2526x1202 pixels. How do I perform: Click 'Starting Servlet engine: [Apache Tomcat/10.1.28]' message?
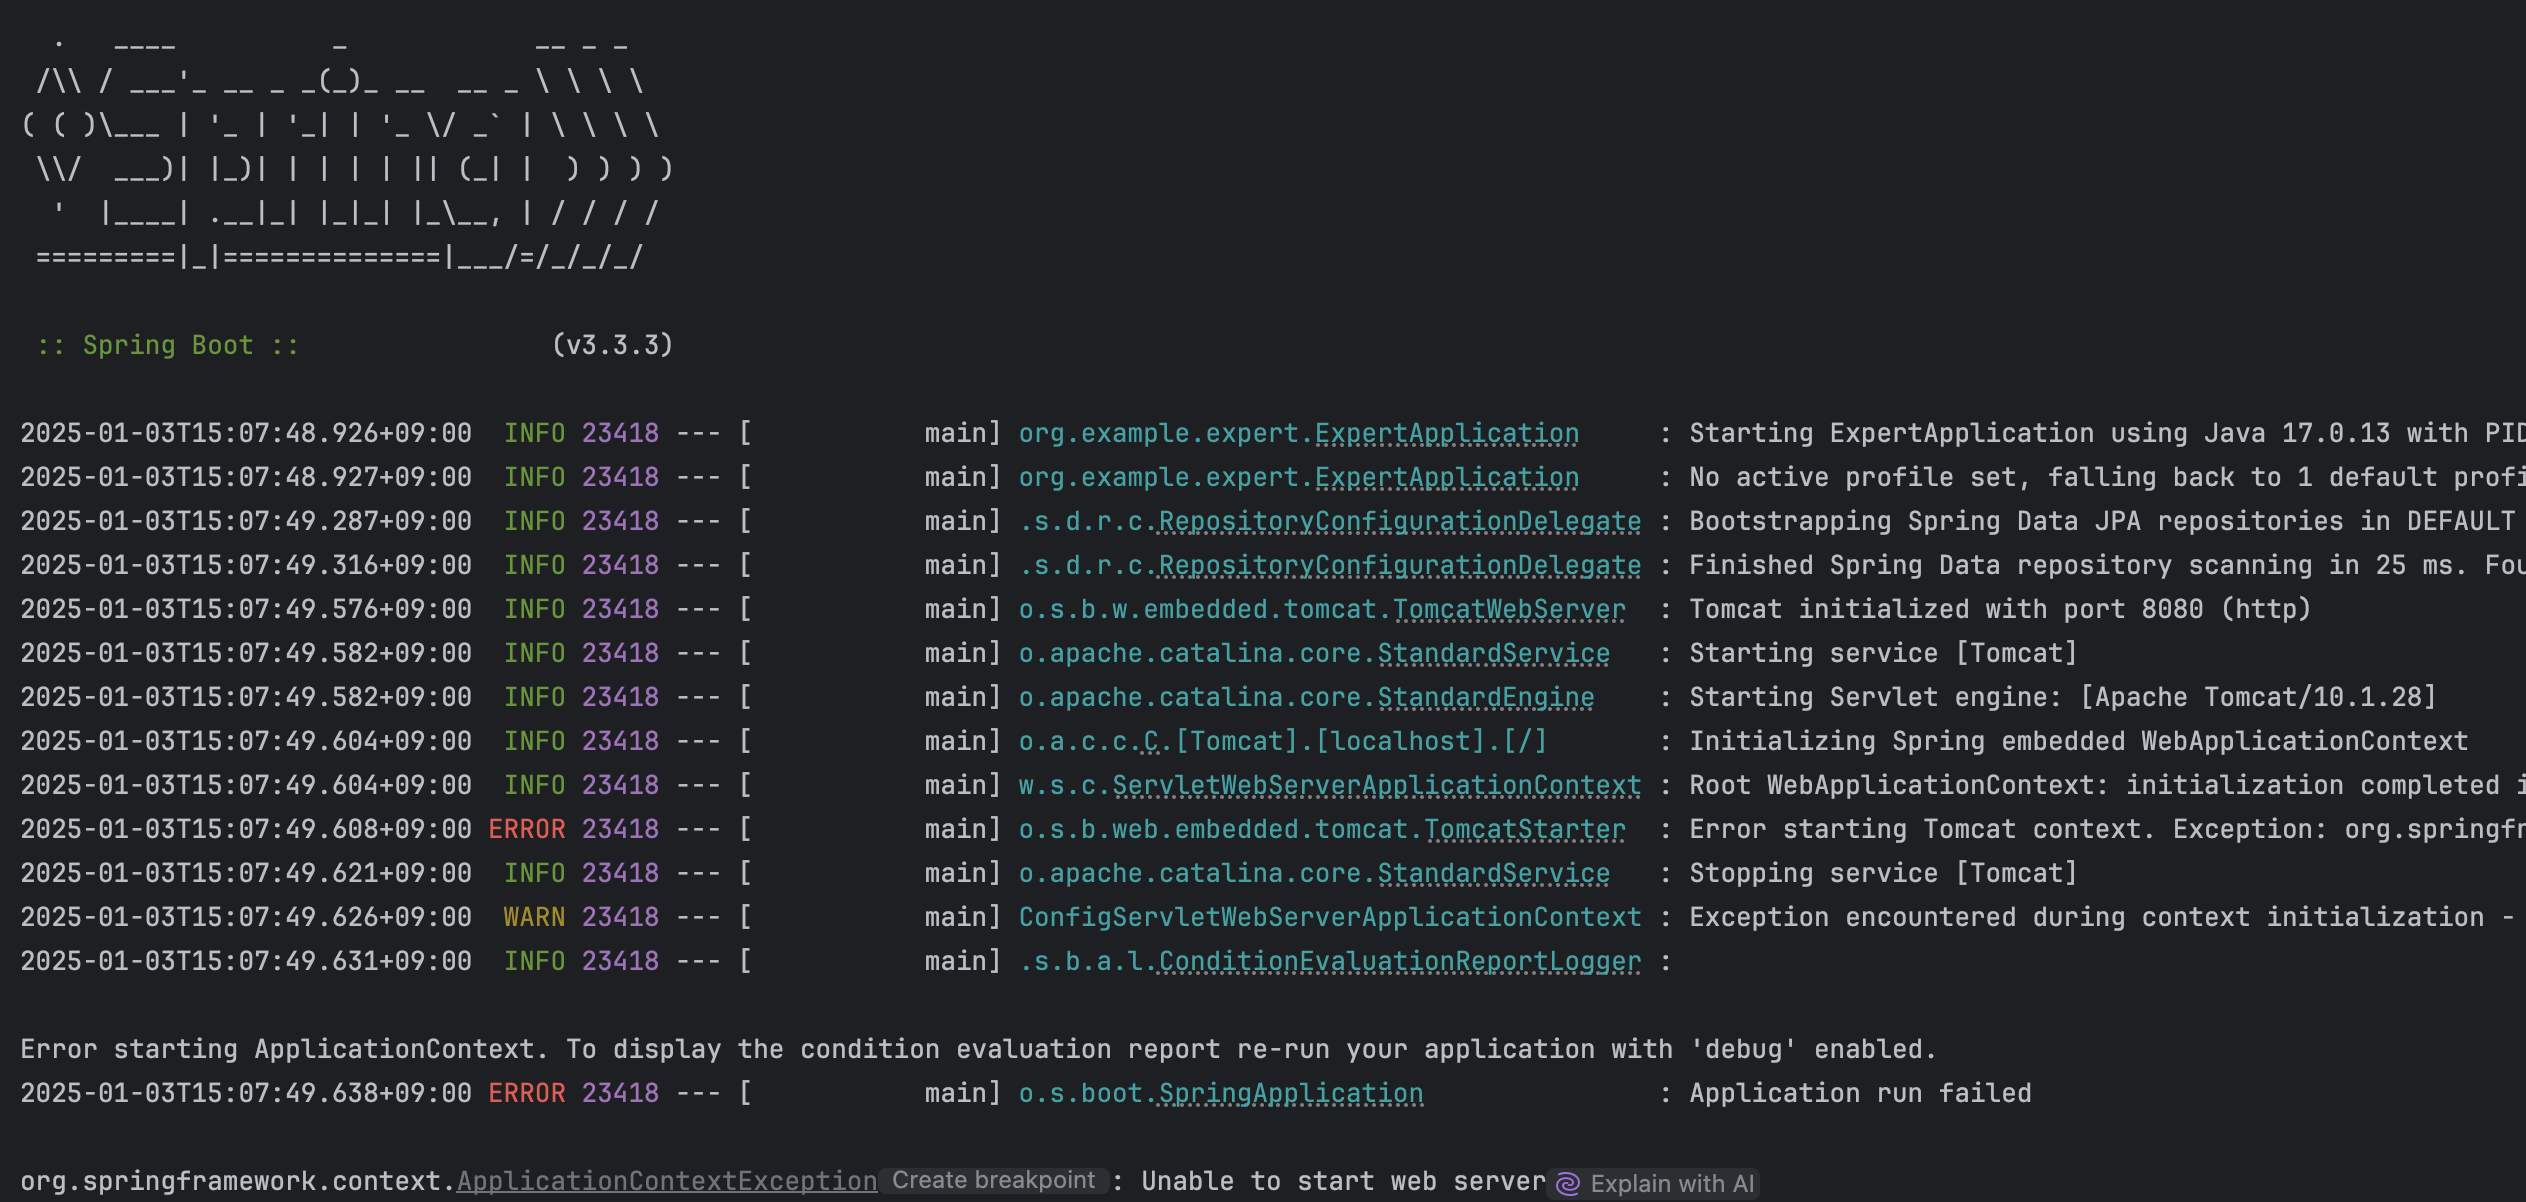[x=2063, y=697]
